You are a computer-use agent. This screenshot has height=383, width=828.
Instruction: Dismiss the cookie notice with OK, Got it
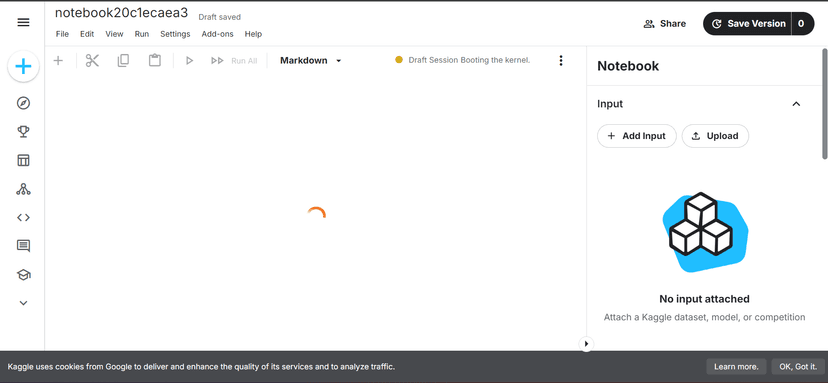(x=798, y=367)
